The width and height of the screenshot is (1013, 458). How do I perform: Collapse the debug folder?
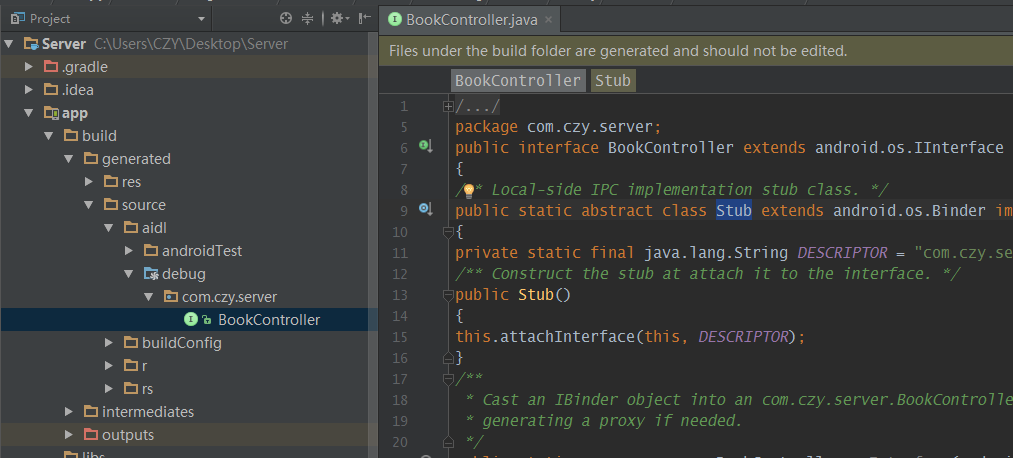point(129,274)
